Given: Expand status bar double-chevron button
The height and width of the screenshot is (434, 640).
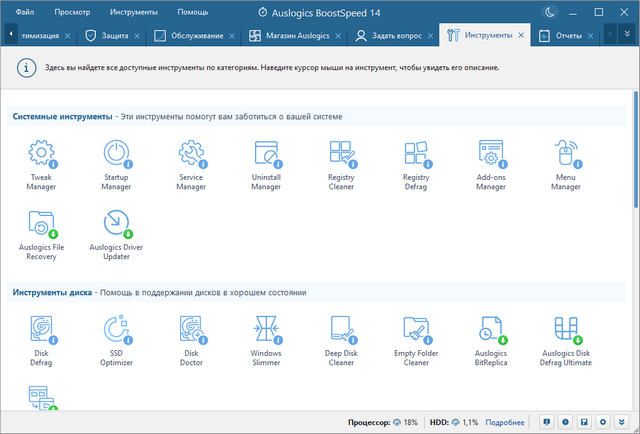Looking at the screenshot, I should tap(620, 422).
